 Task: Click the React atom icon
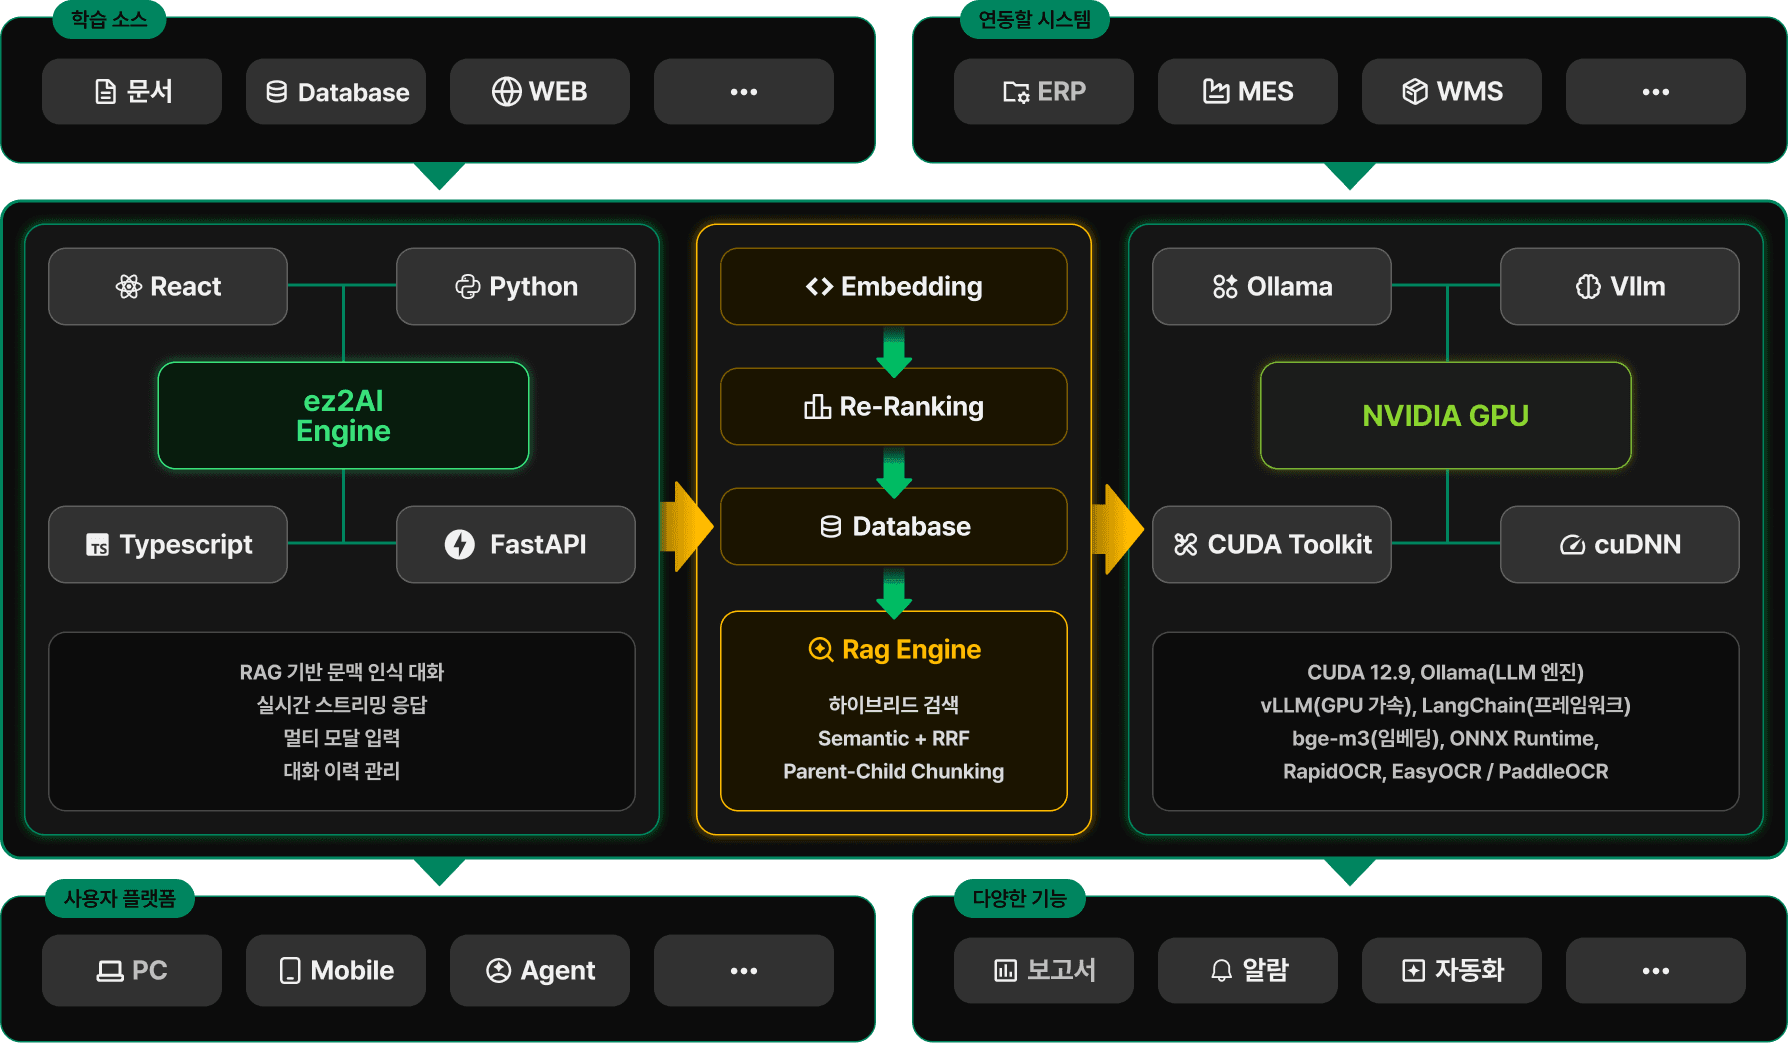128,287
